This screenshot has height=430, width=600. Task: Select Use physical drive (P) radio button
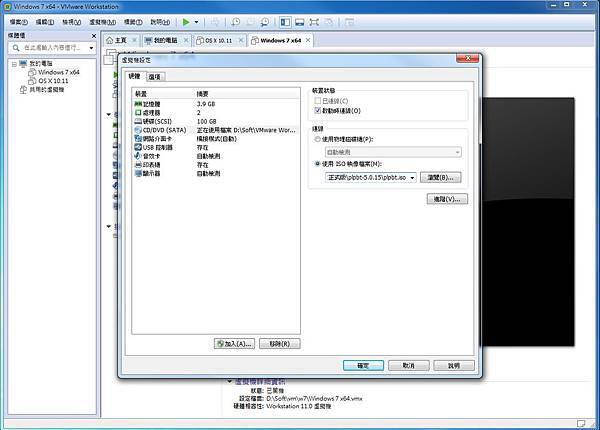(317, 139)
